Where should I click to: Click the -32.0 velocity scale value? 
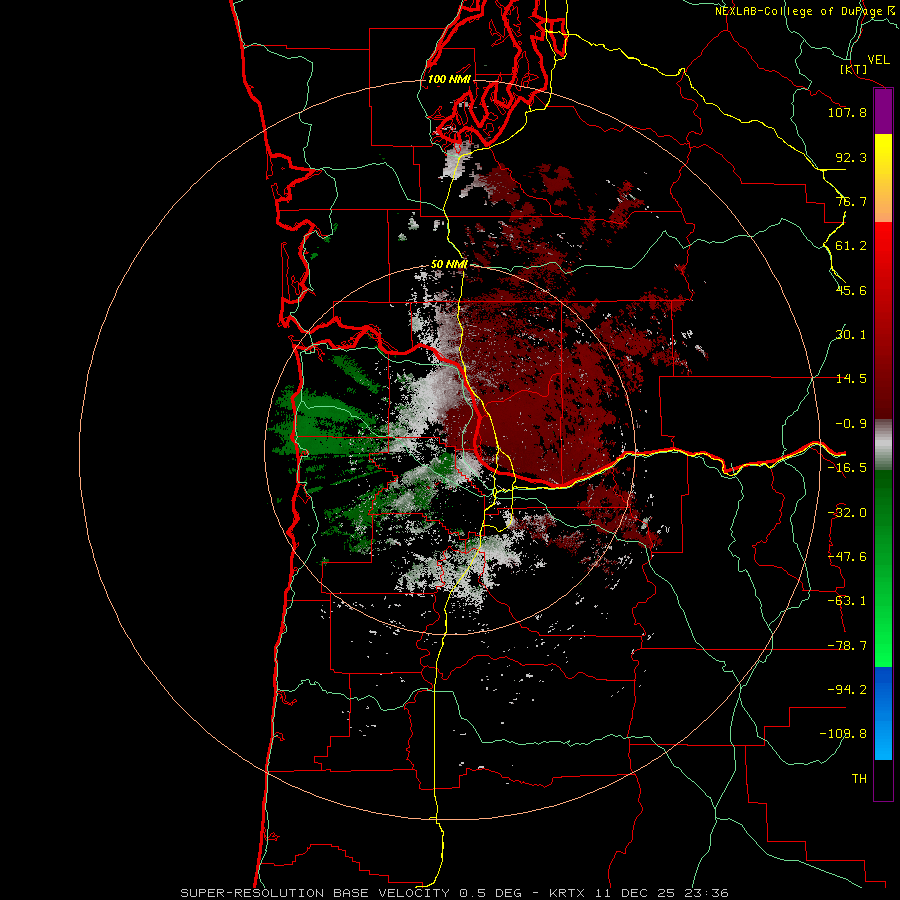[847, 513]
